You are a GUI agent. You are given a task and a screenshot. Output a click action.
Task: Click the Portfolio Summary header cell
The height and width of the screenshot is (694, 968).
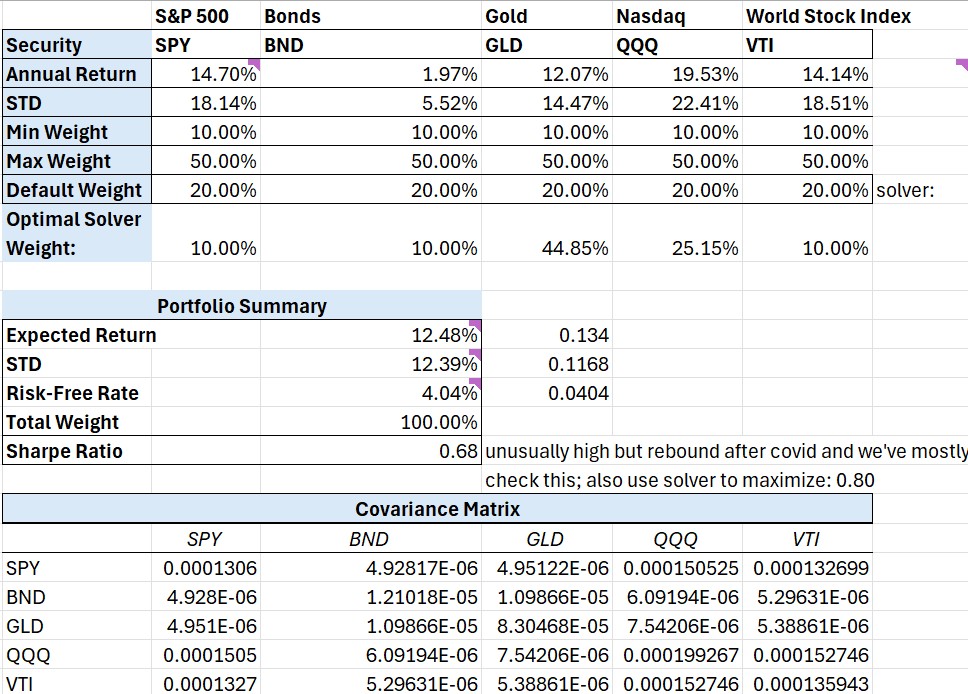click(241, 306)
